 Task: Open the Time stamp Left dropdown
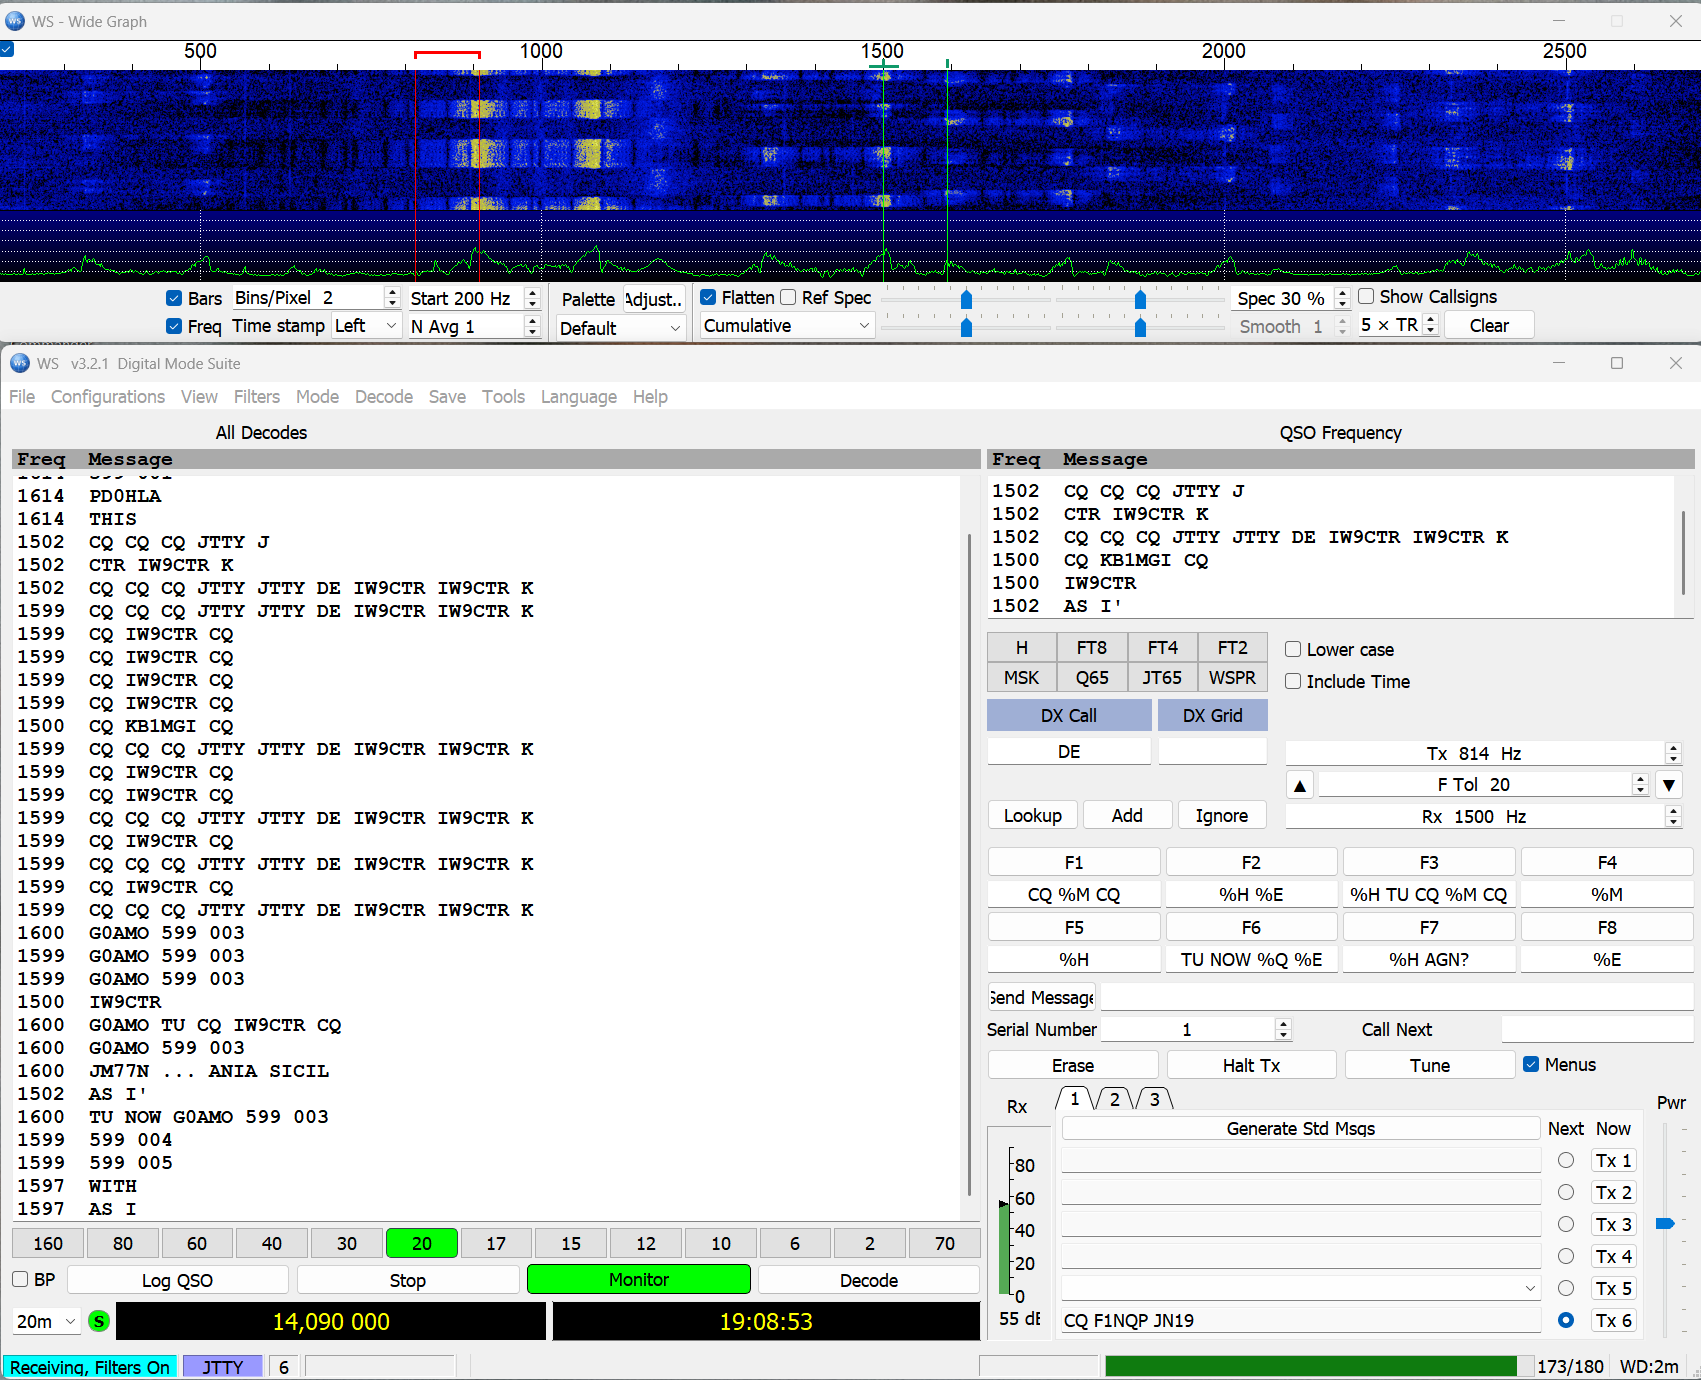[366, 326]
